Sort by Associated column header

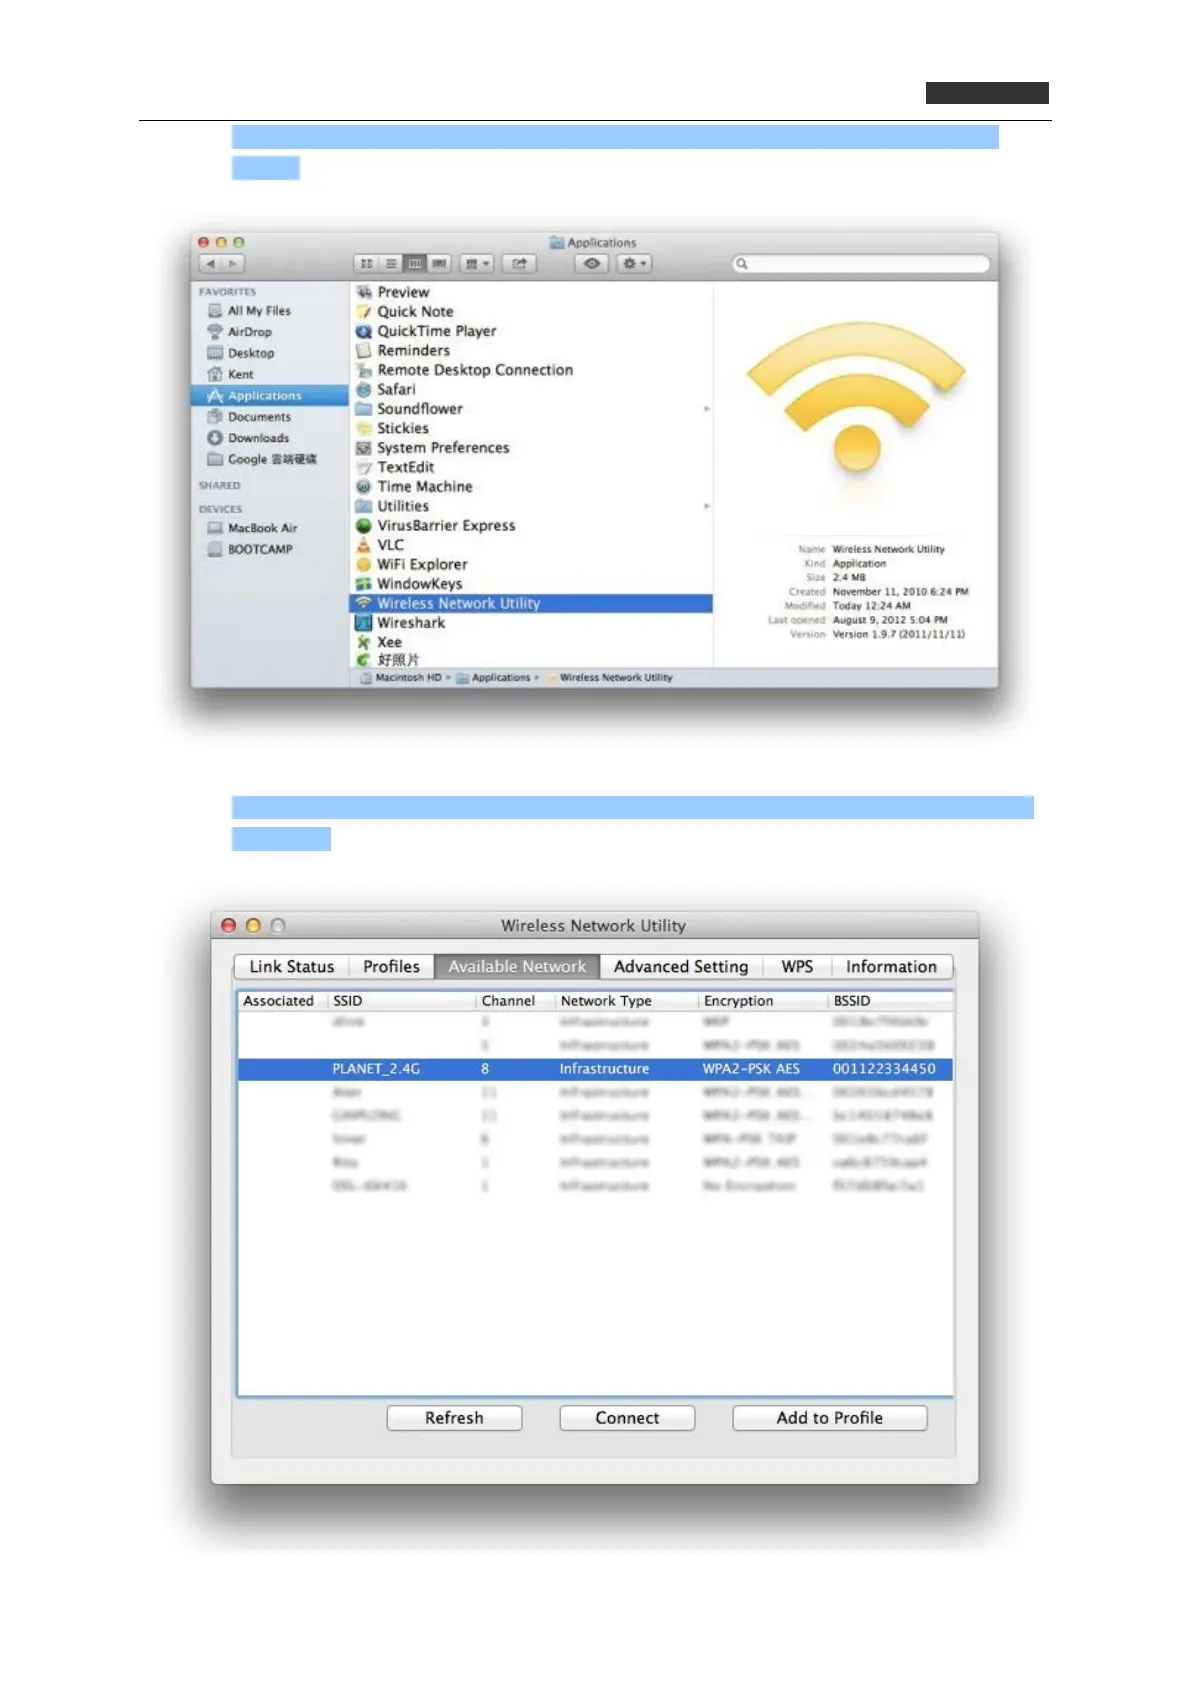(283, 1001)
